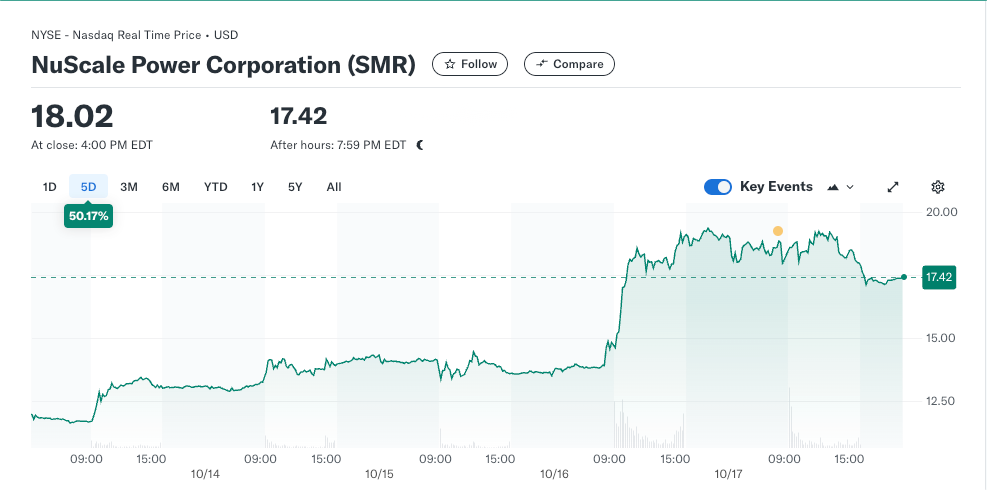Click NuScale Power Corporation (SMR) title
Viewport: 987px width, 490px height.
pyautogui.click(x=223, y=66)
